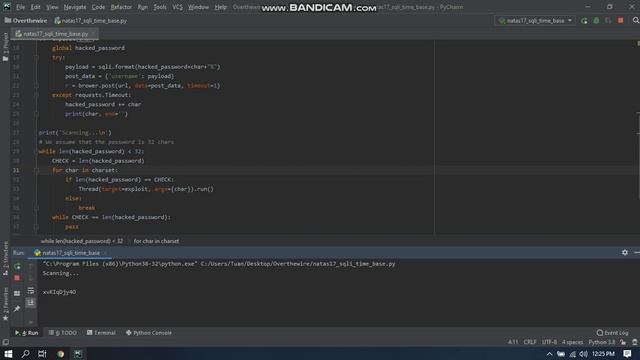Collapse the 'for char in charset' fold marker

click(36, 170)
